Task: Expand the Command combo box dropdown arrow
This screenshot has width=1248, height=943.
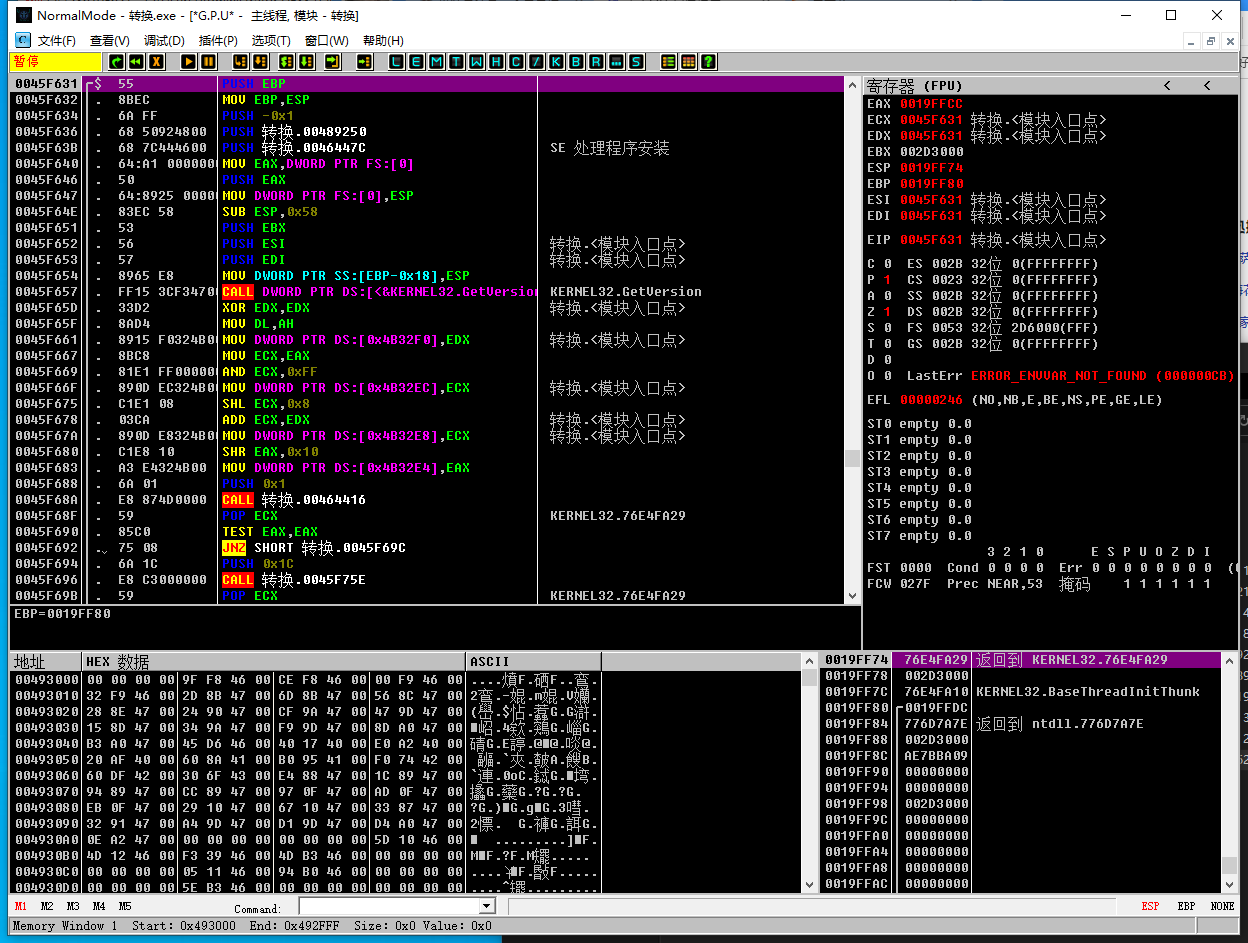Action: pos(487,906)
